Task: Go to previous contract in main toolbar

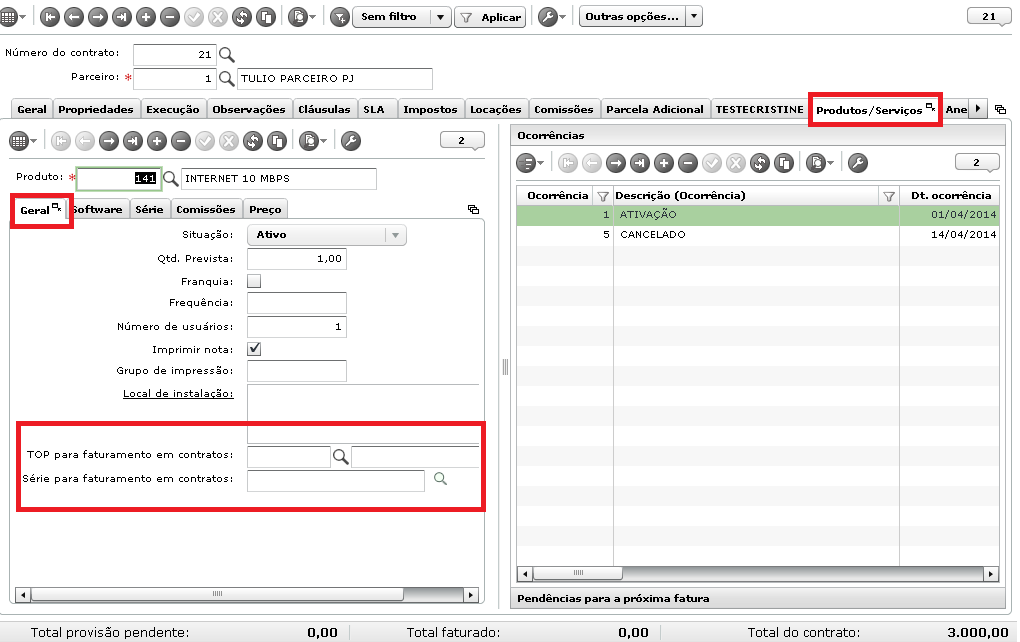Action: coord(74,17)
